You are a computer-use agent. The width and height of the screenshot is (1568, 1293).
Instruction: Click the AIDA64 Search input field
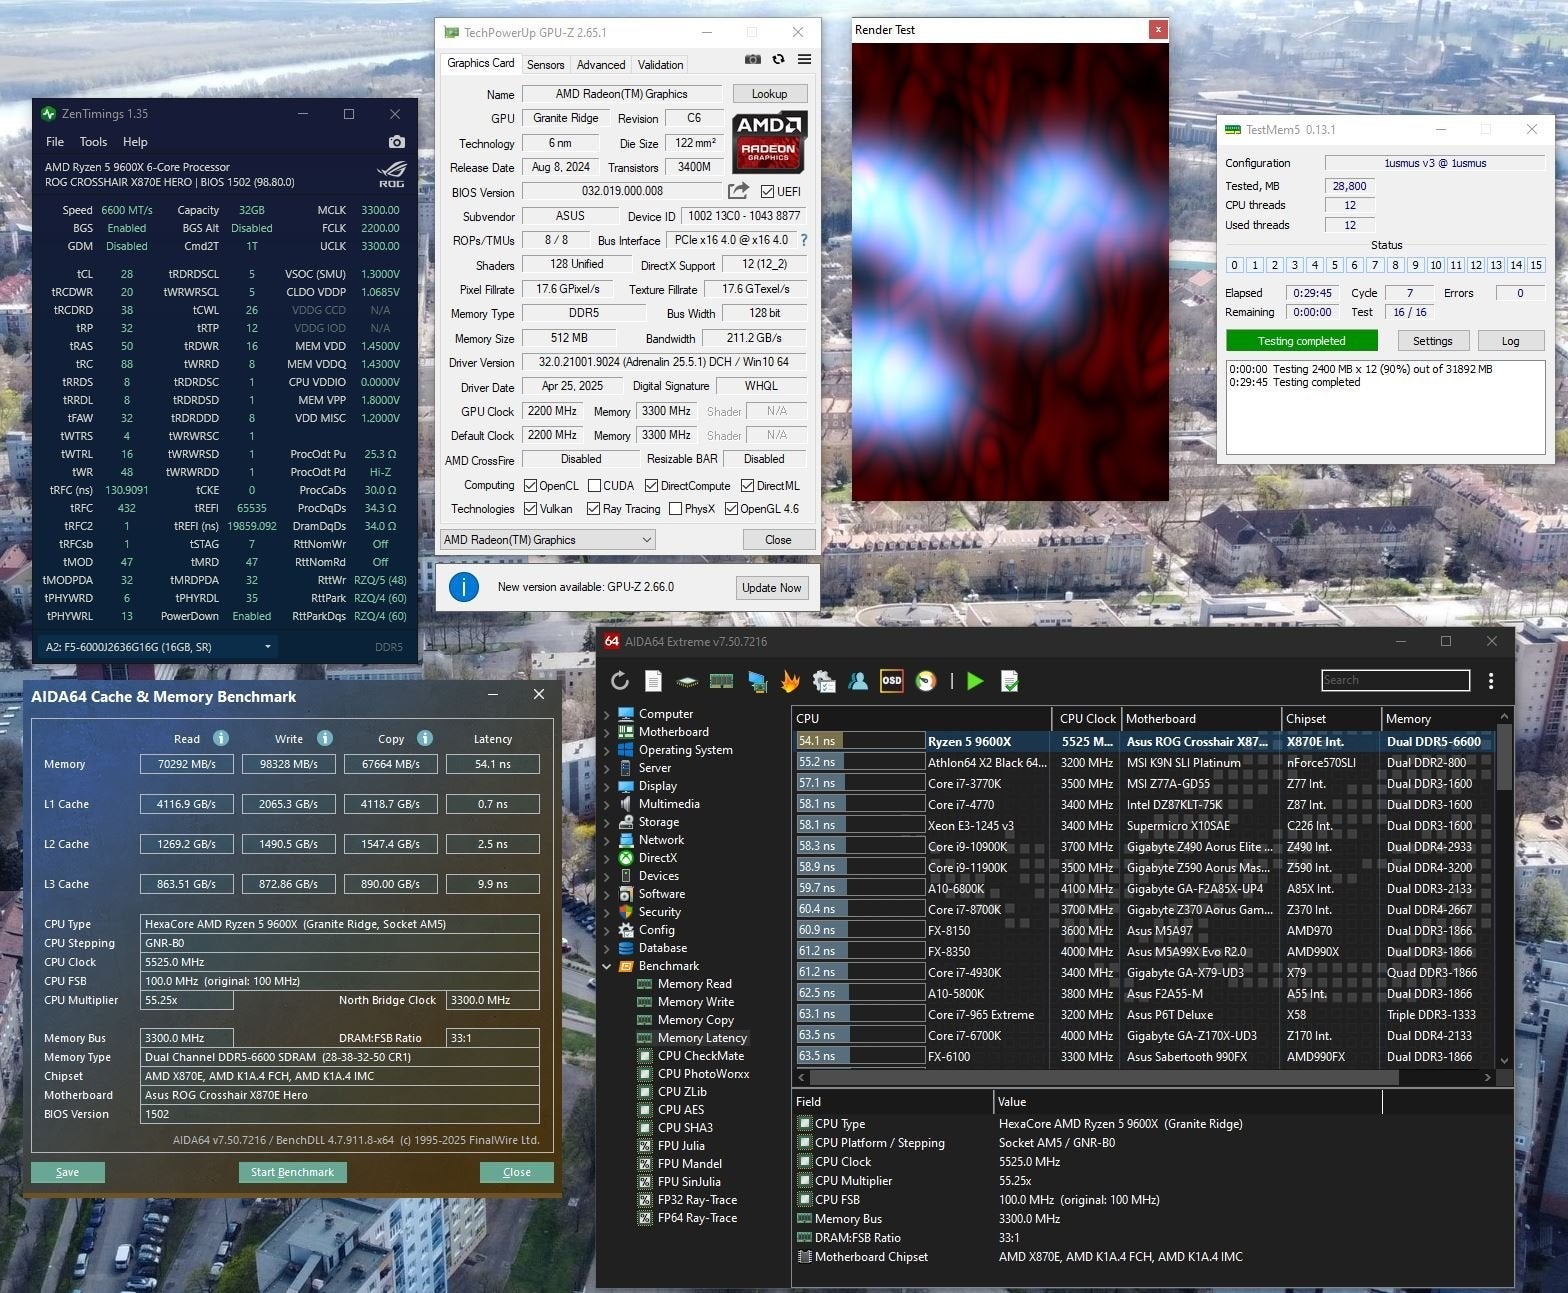[1395, 680]
